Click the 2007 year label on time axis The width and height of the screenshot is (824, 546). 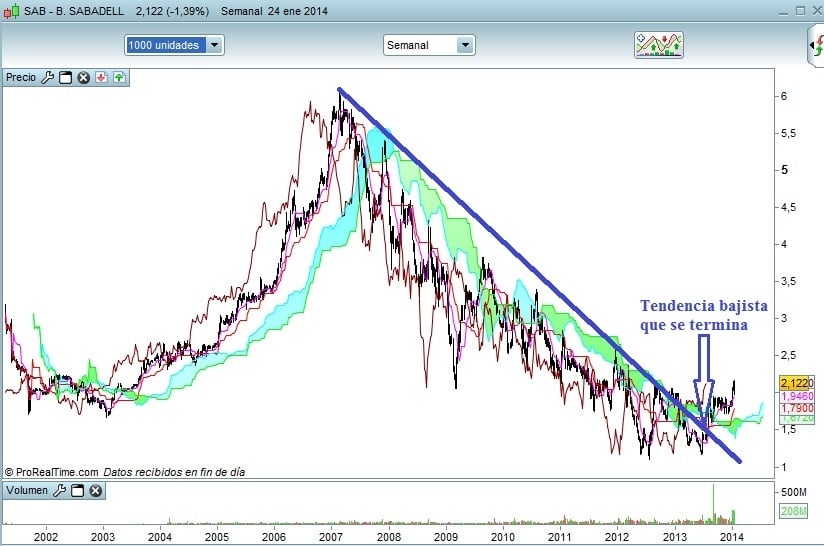coord(331,537)
